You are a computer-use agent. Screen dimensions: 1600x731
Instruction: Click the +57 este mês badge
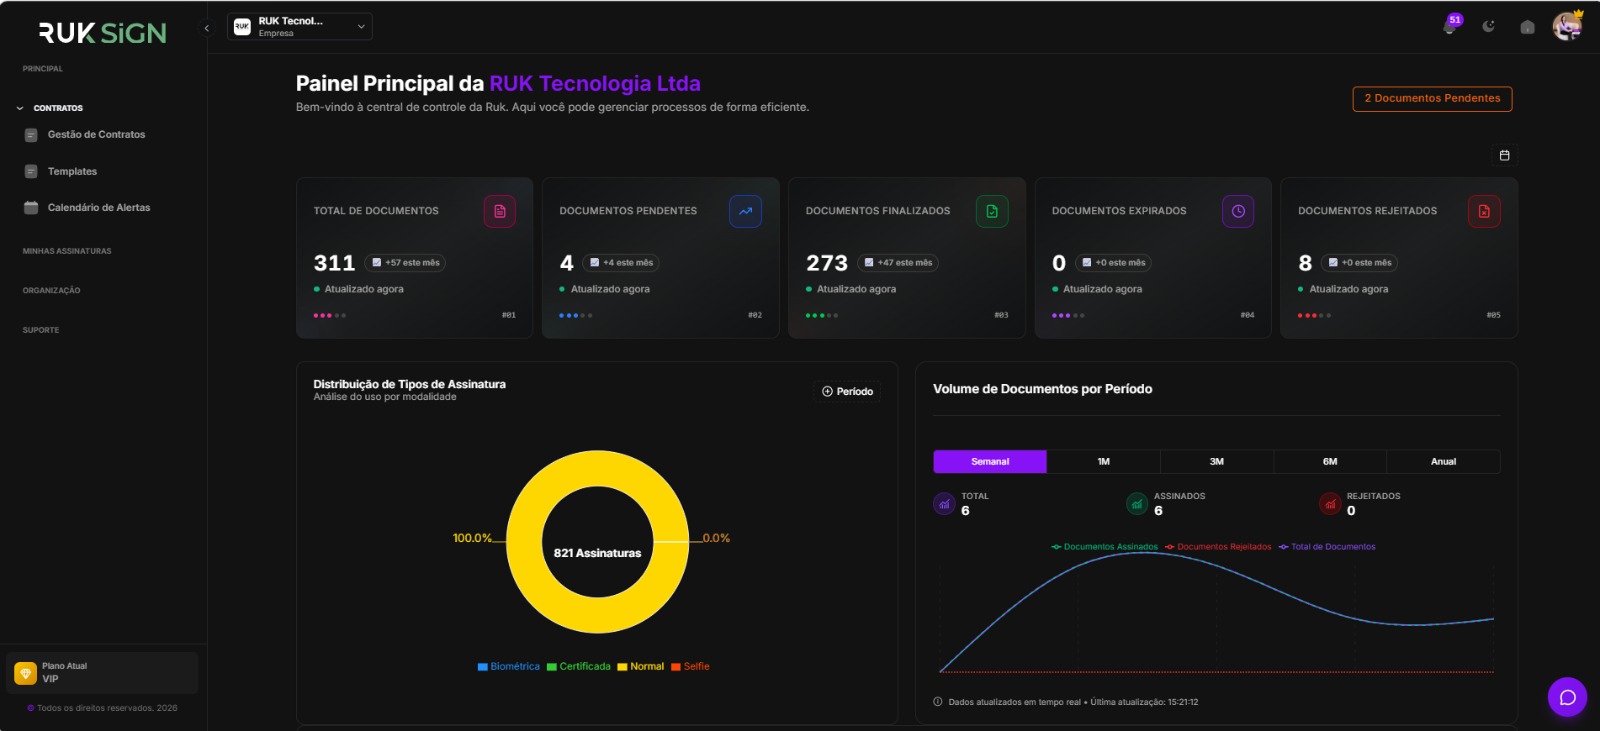[406, 263]
